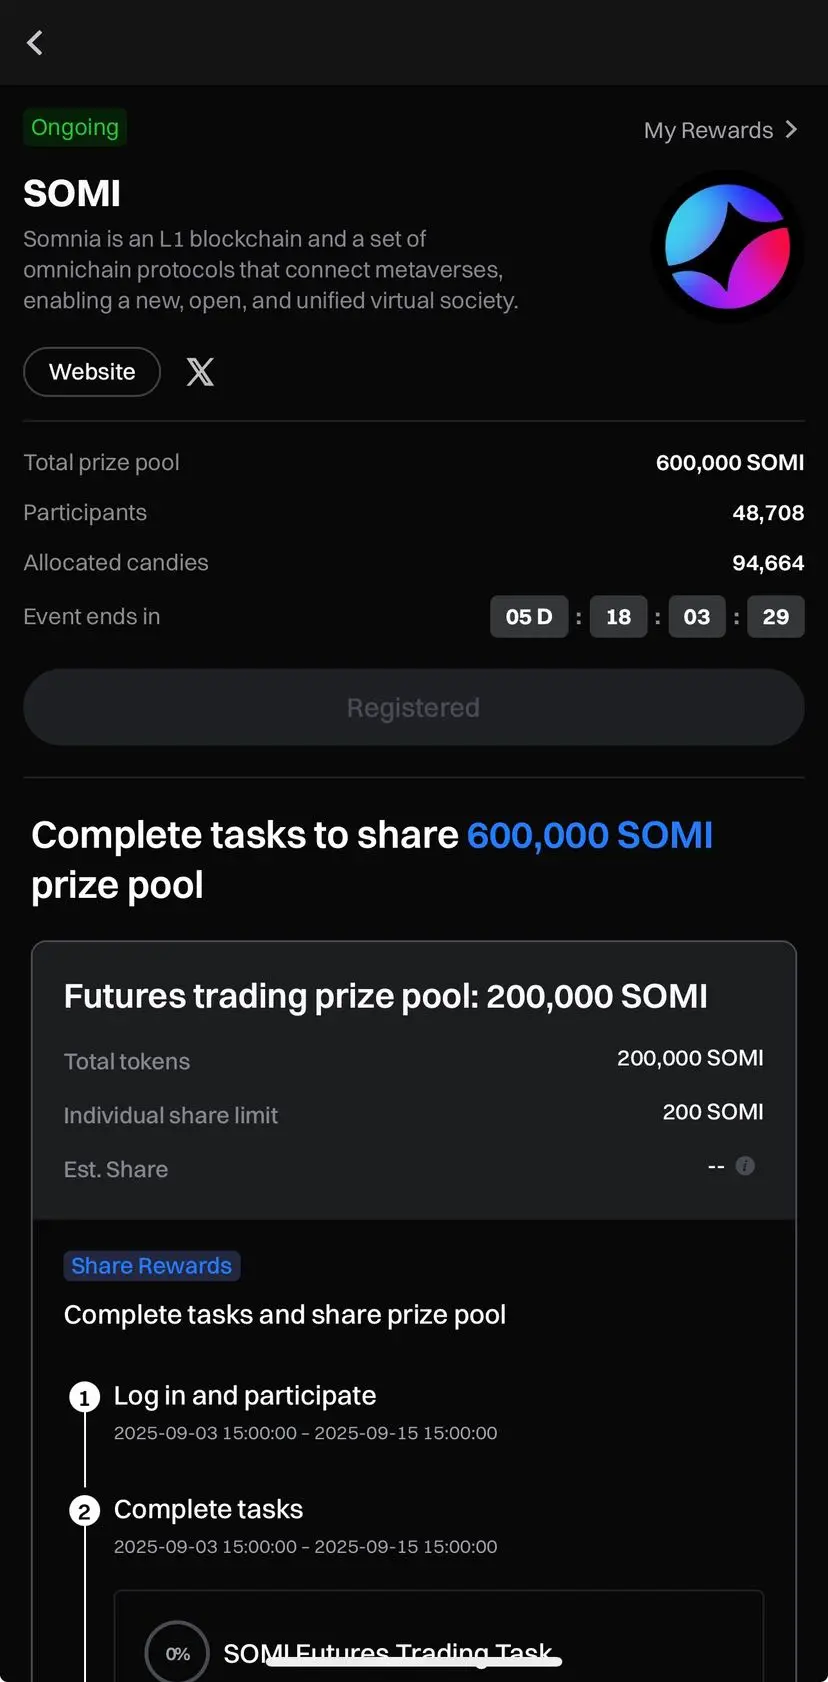Tap the Share Rewards tag
This screenshot has height=1682, width=828.
152,1266
